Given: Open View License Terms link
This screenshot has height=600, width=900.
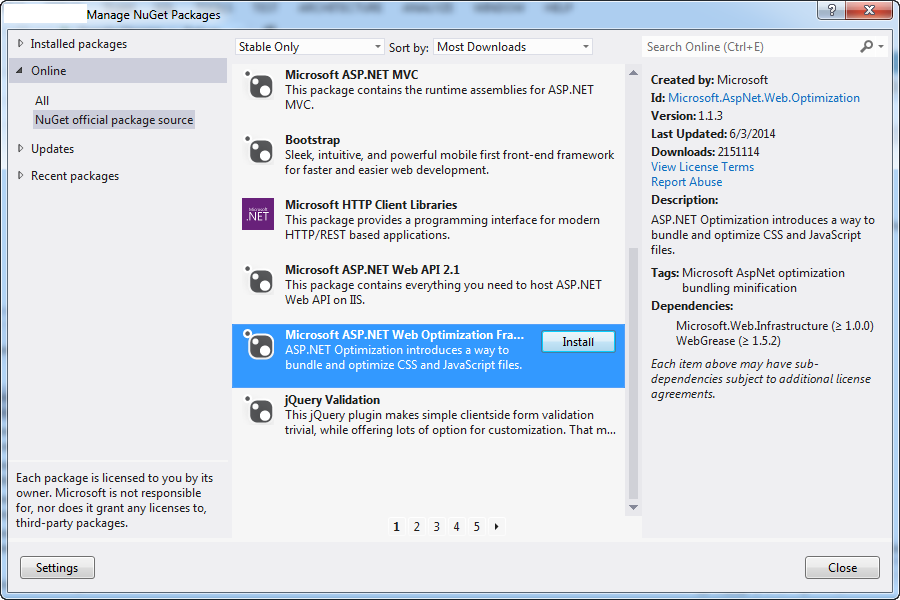Looking at the screenshot, I should pyautogui.click(x=703, y=167).
